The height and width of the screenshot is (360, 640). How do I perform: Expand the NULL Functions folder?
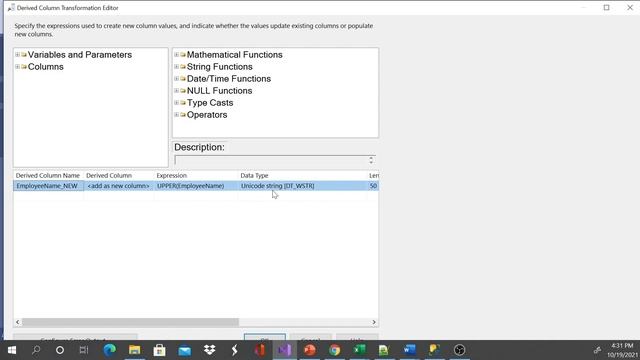coord(176,91)
